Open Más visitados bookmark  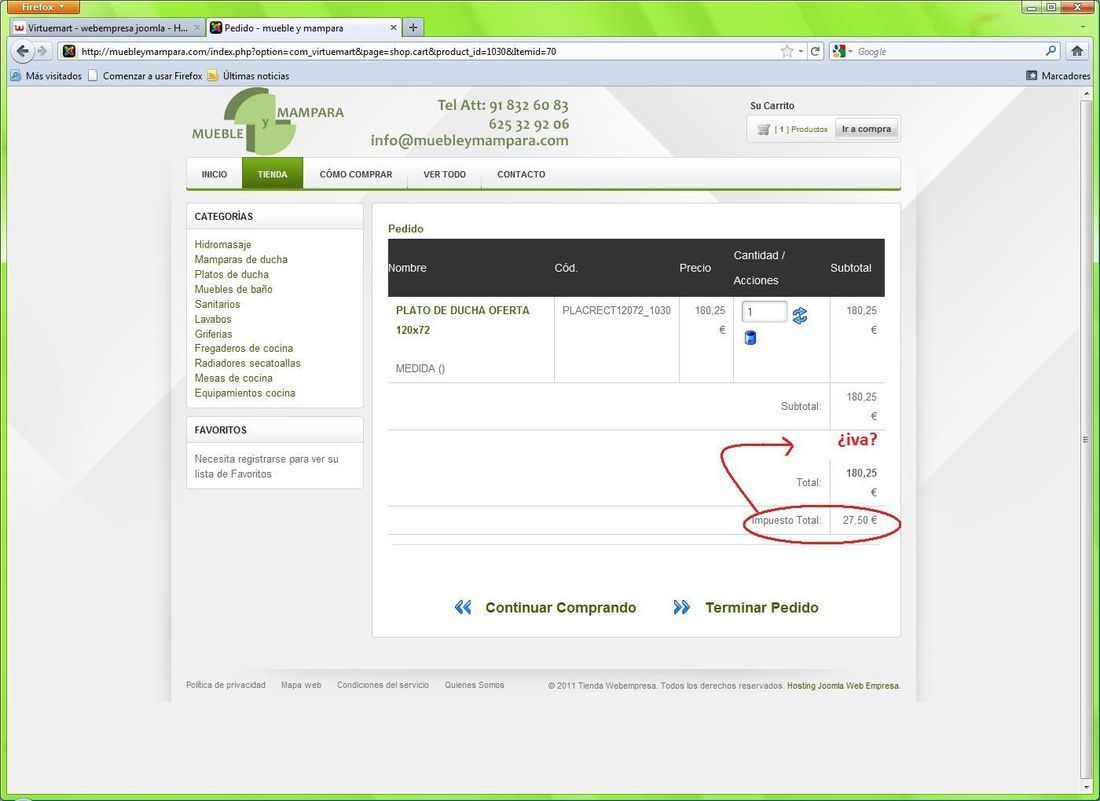[x=46, y=76]
